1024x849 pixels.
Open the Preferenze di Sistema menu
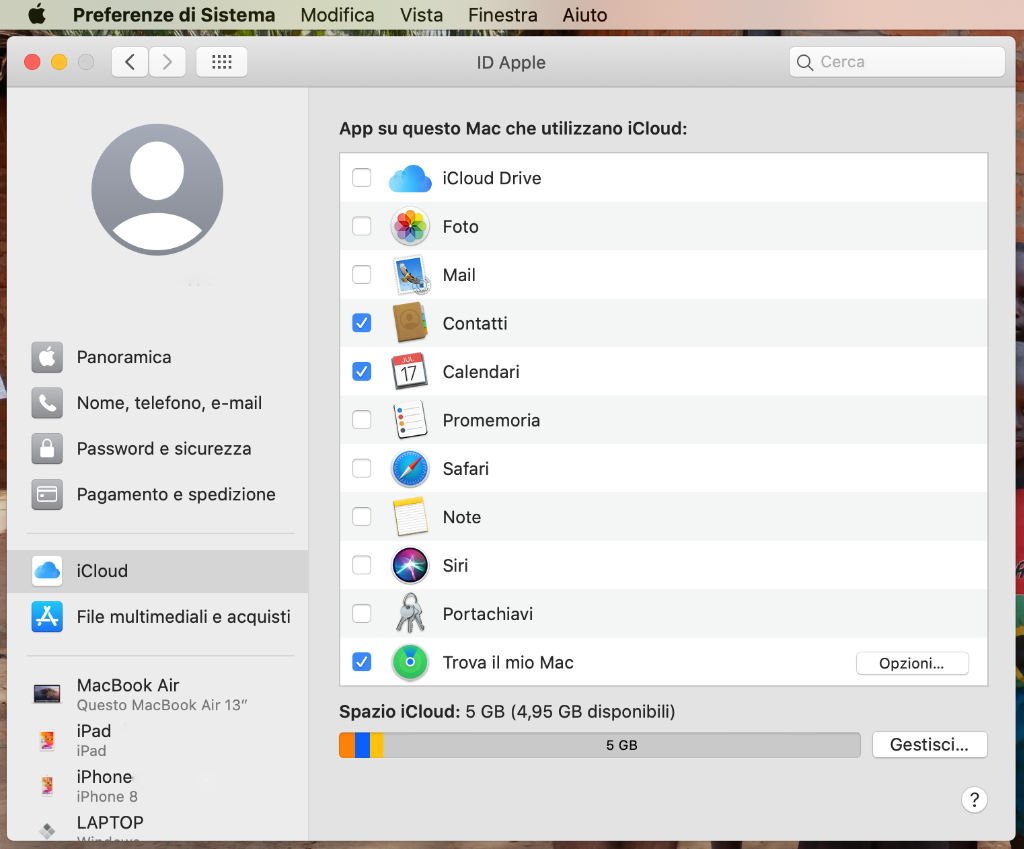(x=174, y=15)
